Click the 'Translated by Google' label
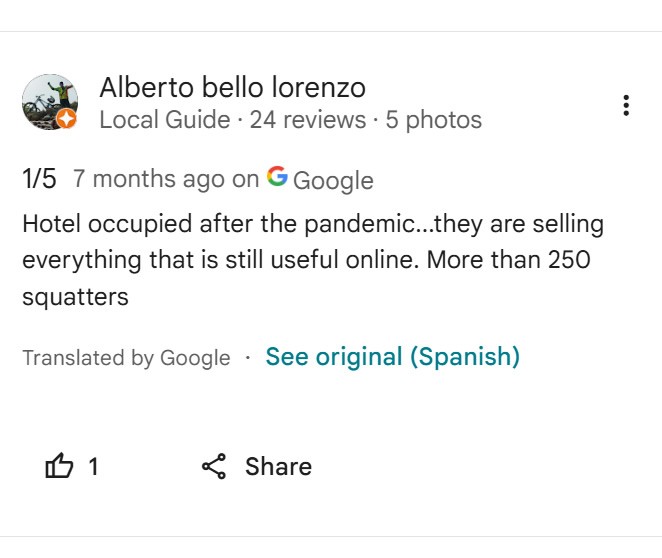 (126, 358)
